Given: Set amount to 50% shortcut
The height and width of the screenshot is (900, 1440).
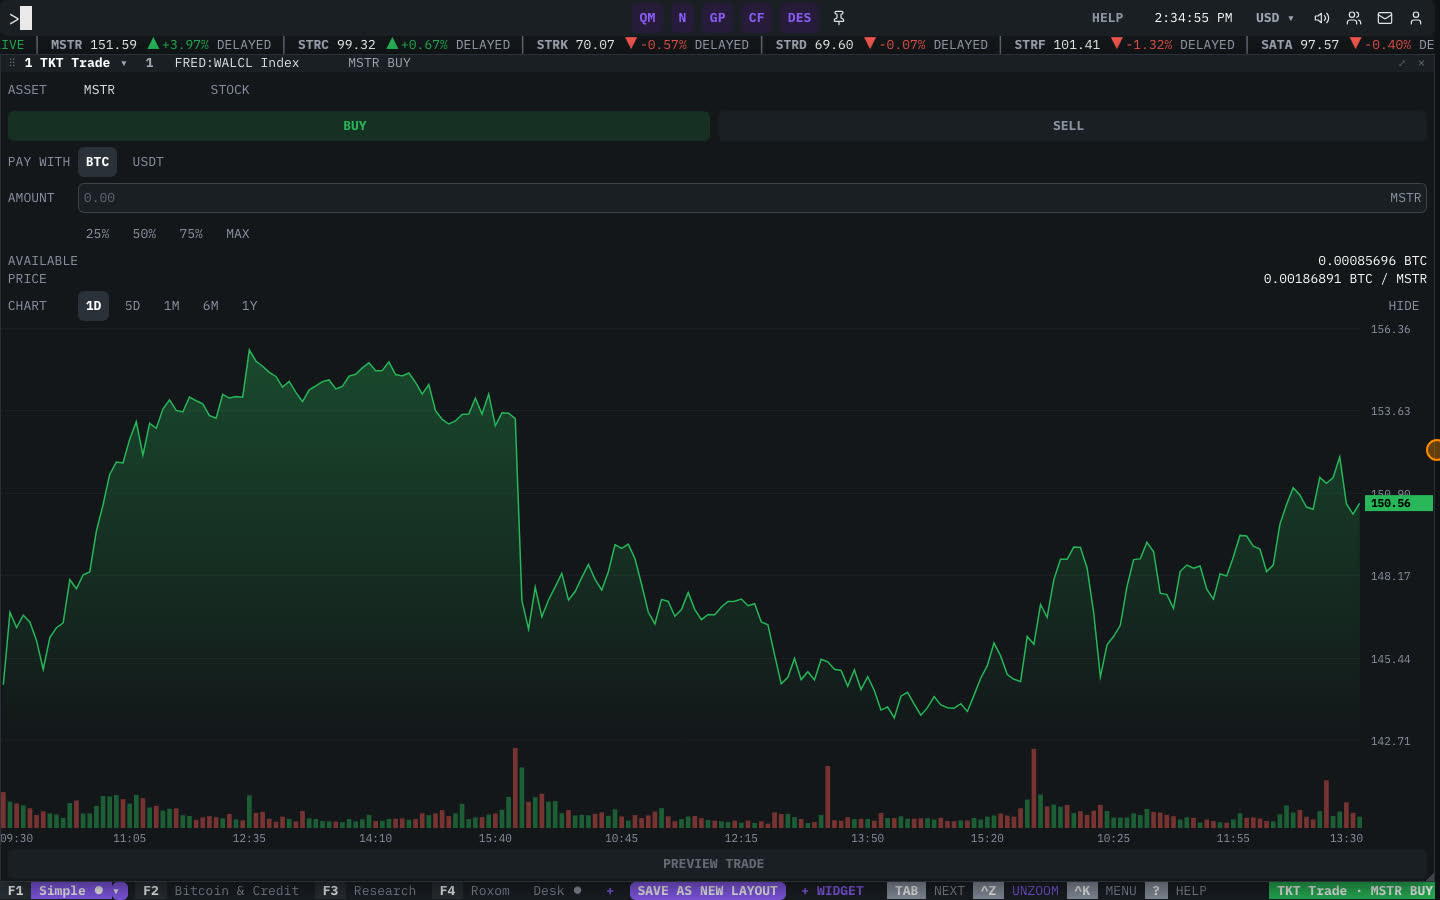Looking at the screenshot, I should [x=144, y=234].
